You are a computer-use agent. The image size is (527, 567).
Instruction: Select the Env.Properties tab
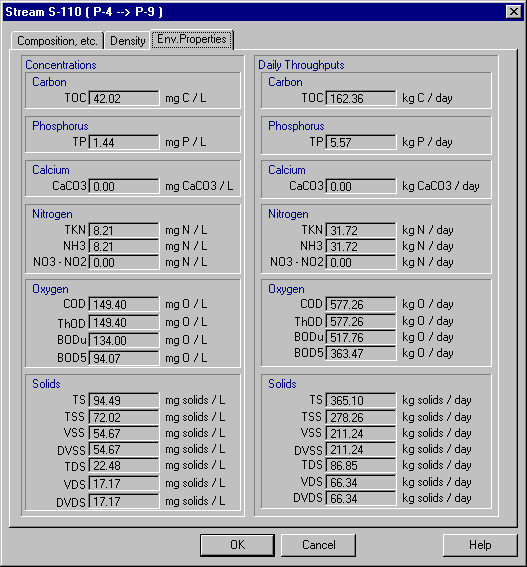pos(192,39)
